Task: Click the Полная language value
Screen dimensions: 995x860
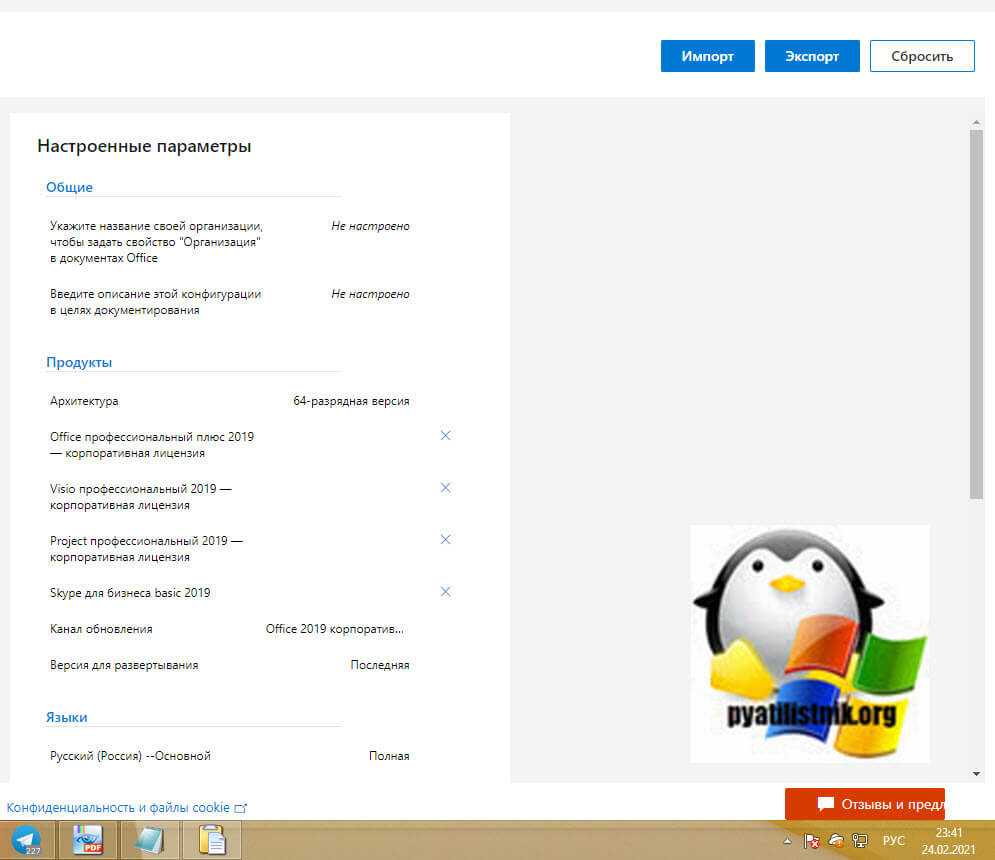Action: pos(389,756)
